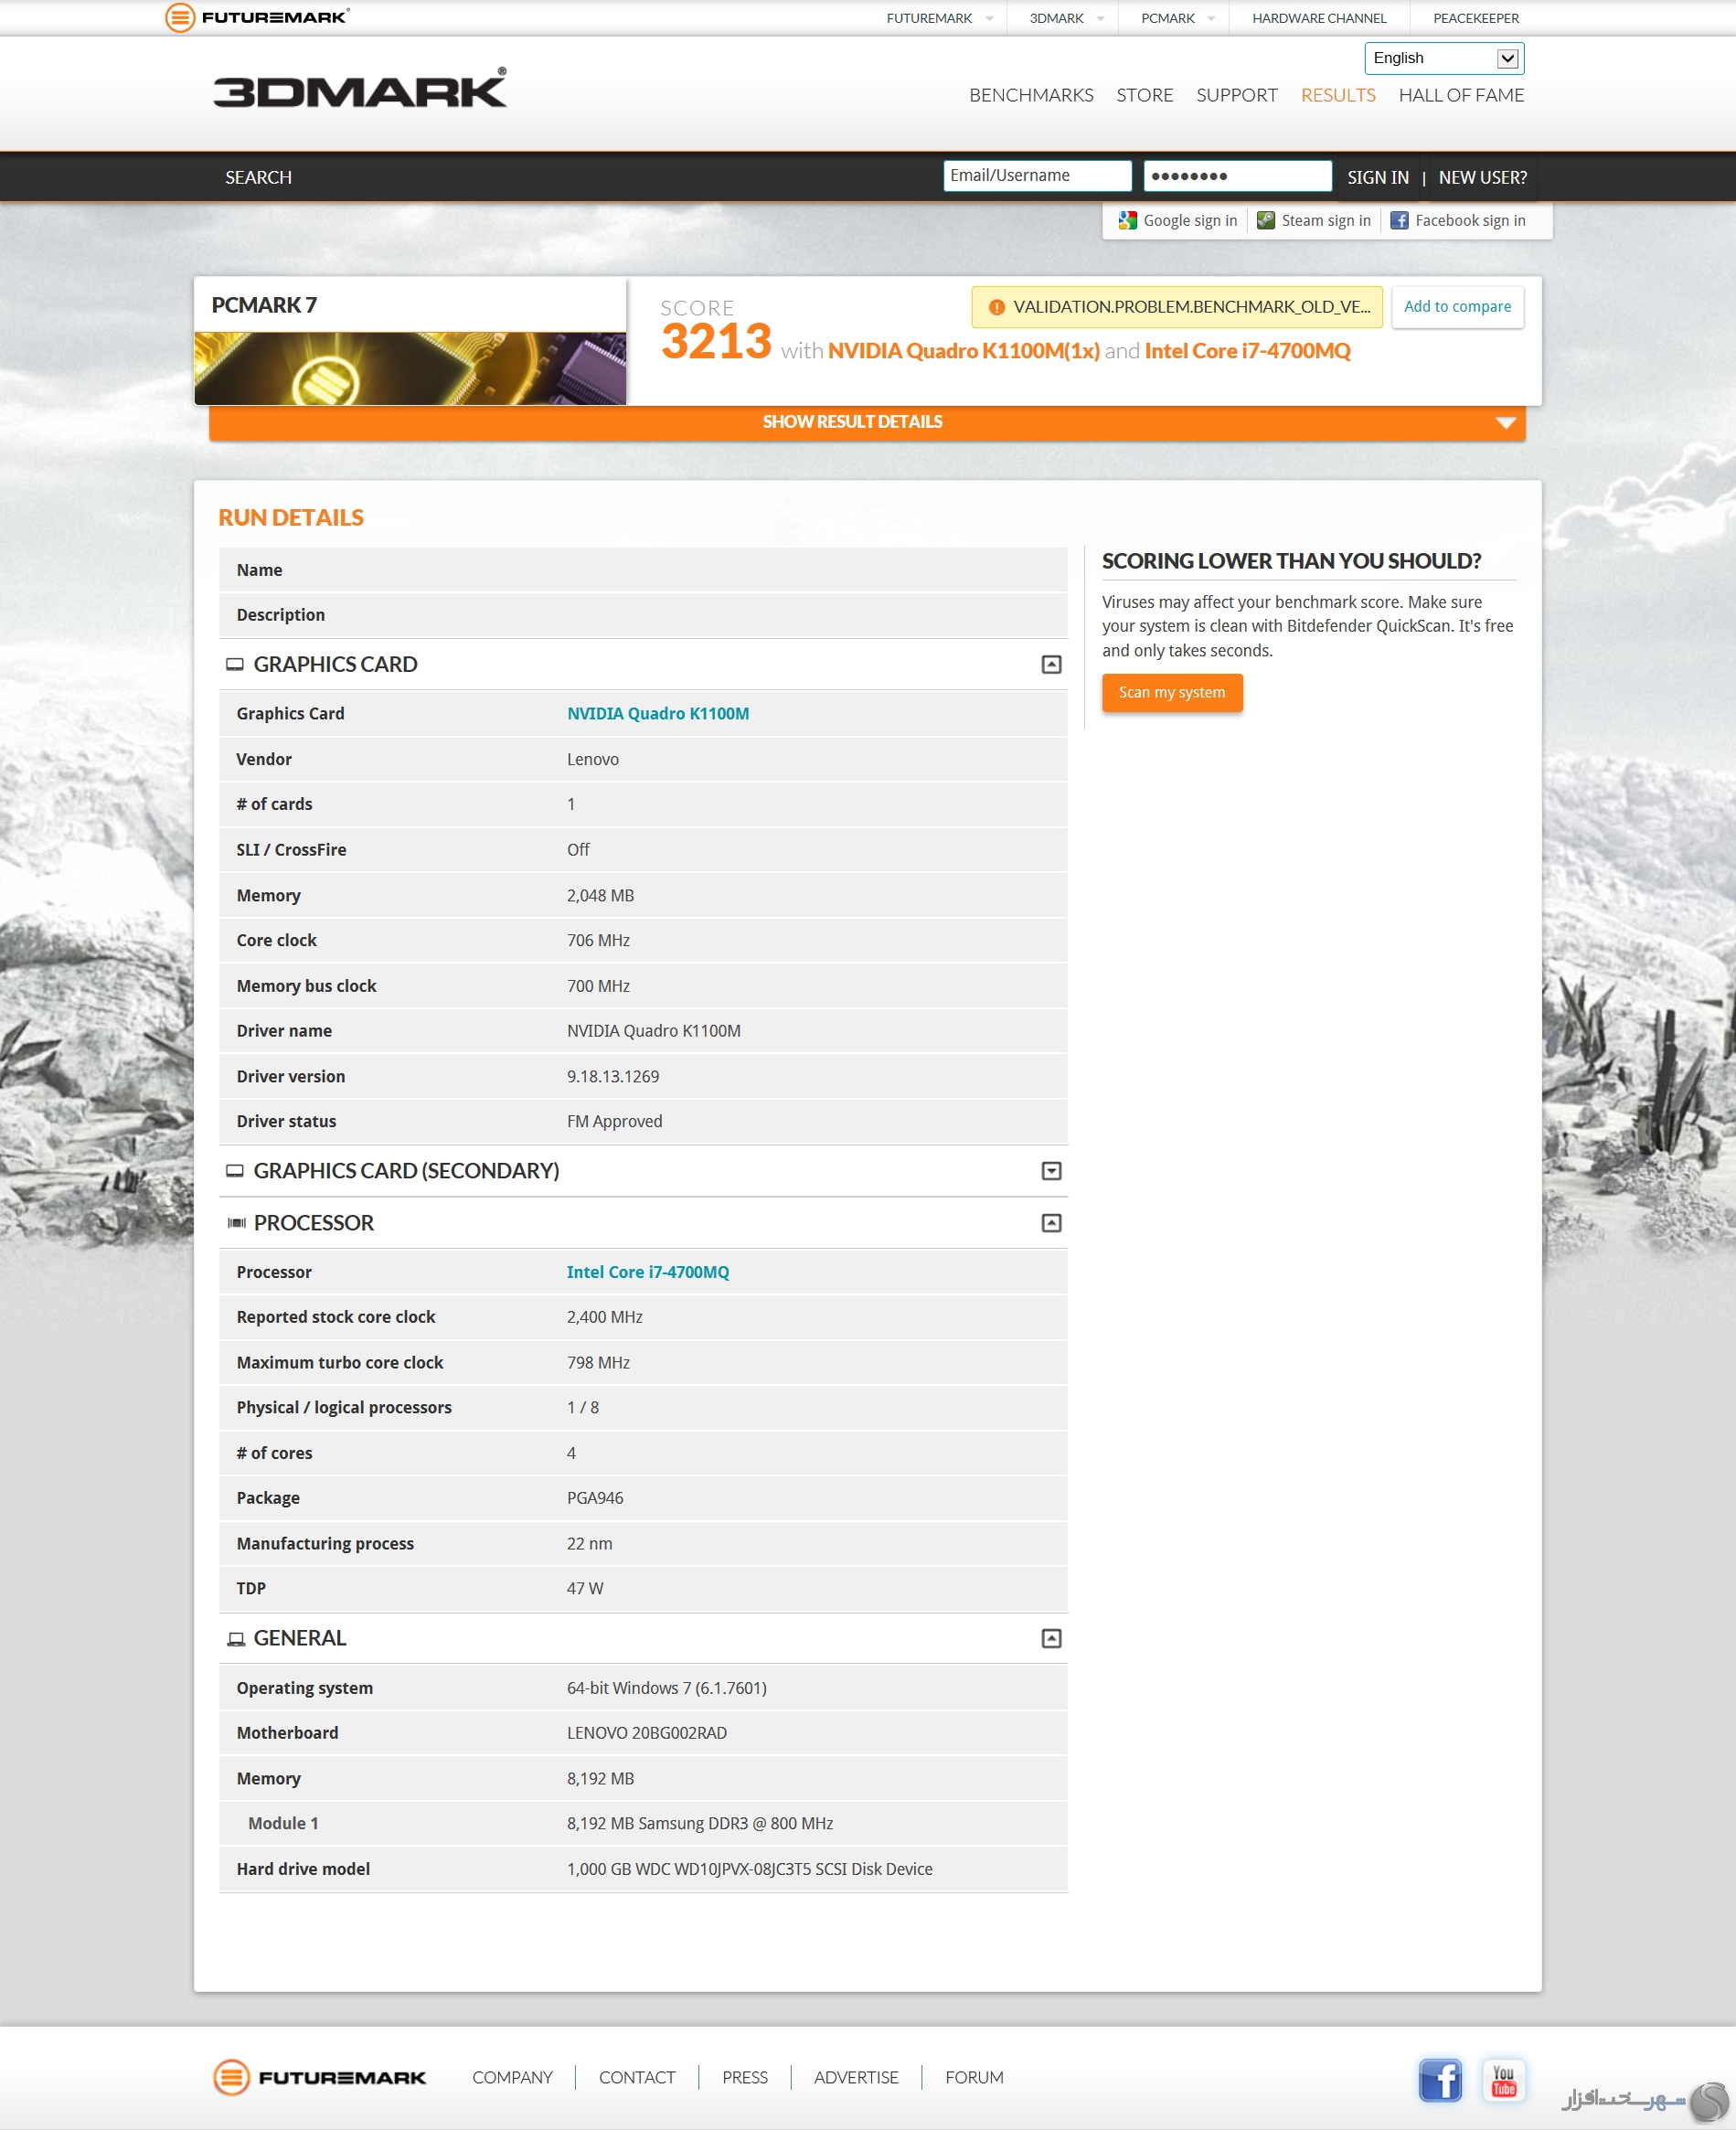The image size is (1736, 2130).
Task: Expand the PCMark top menu arrow
Action: point(1211,18)
